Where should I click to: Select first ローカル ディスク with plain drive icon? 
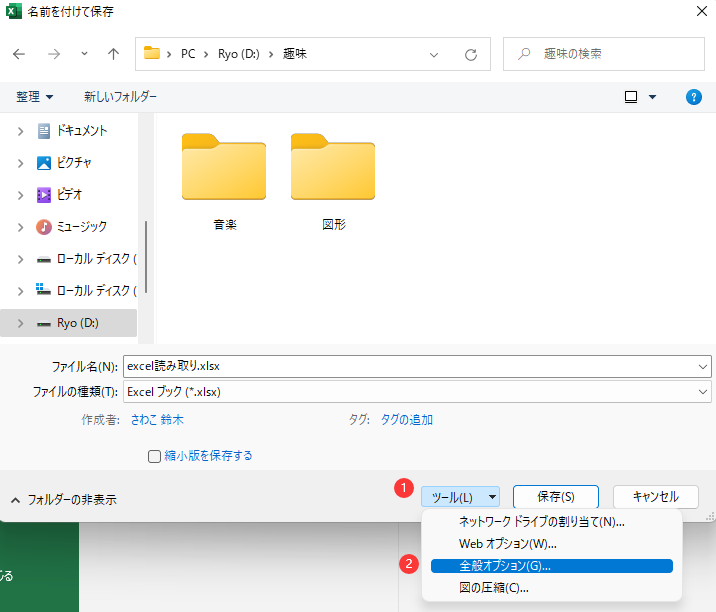[87, 259]
